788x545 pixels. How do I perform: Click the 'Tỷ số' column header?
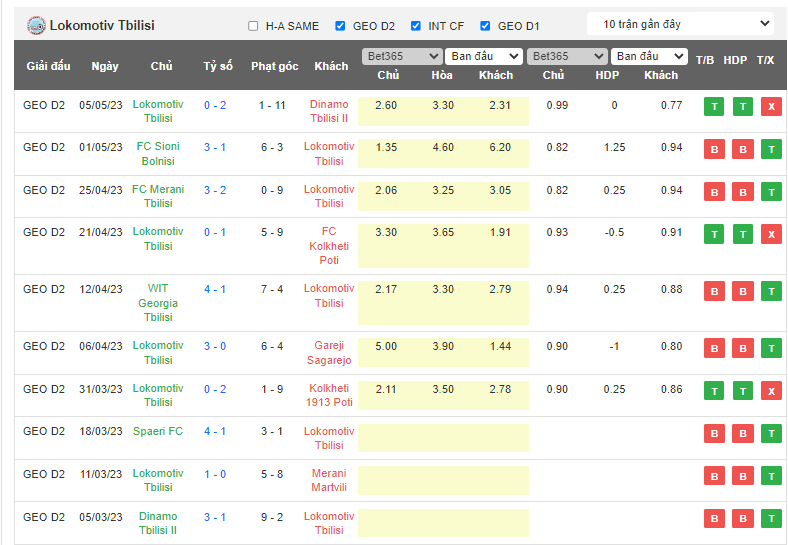pyautogui.click(x=217, y=66)
